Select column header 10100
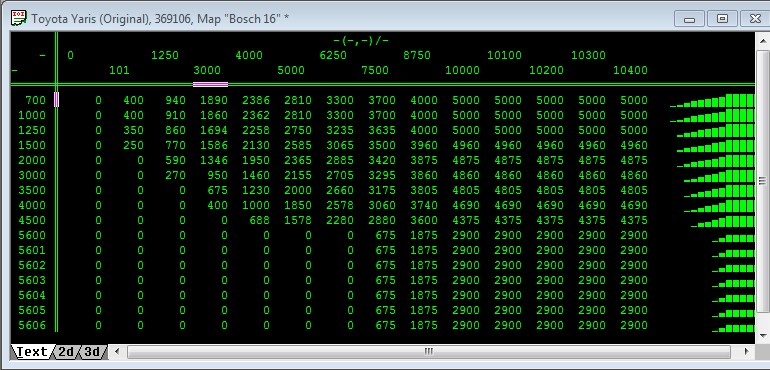This screenshot has width=770, height=370. tap(504, 55)
